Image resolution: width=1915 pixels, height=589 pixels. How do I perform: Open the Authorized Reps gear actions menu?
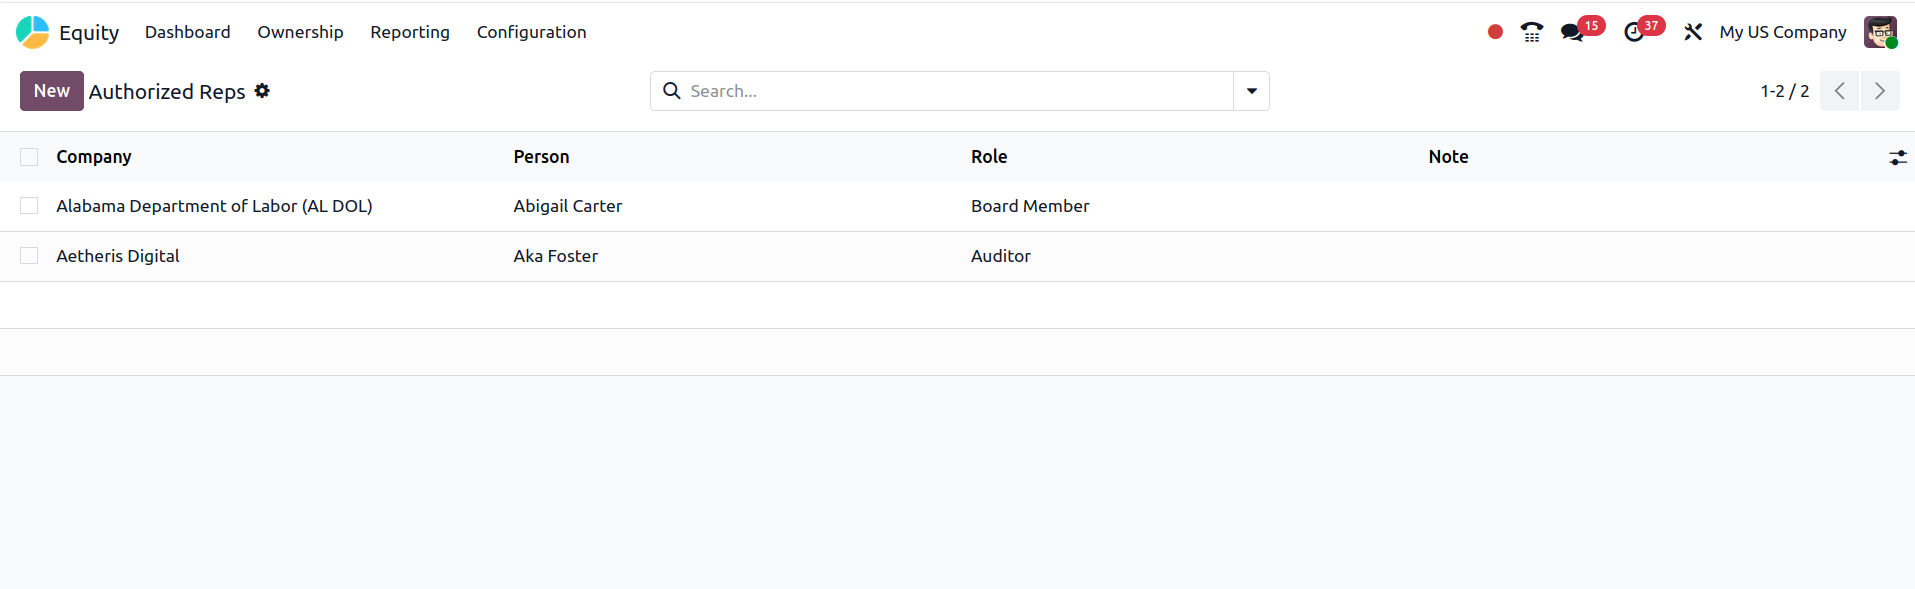[262, 91]
